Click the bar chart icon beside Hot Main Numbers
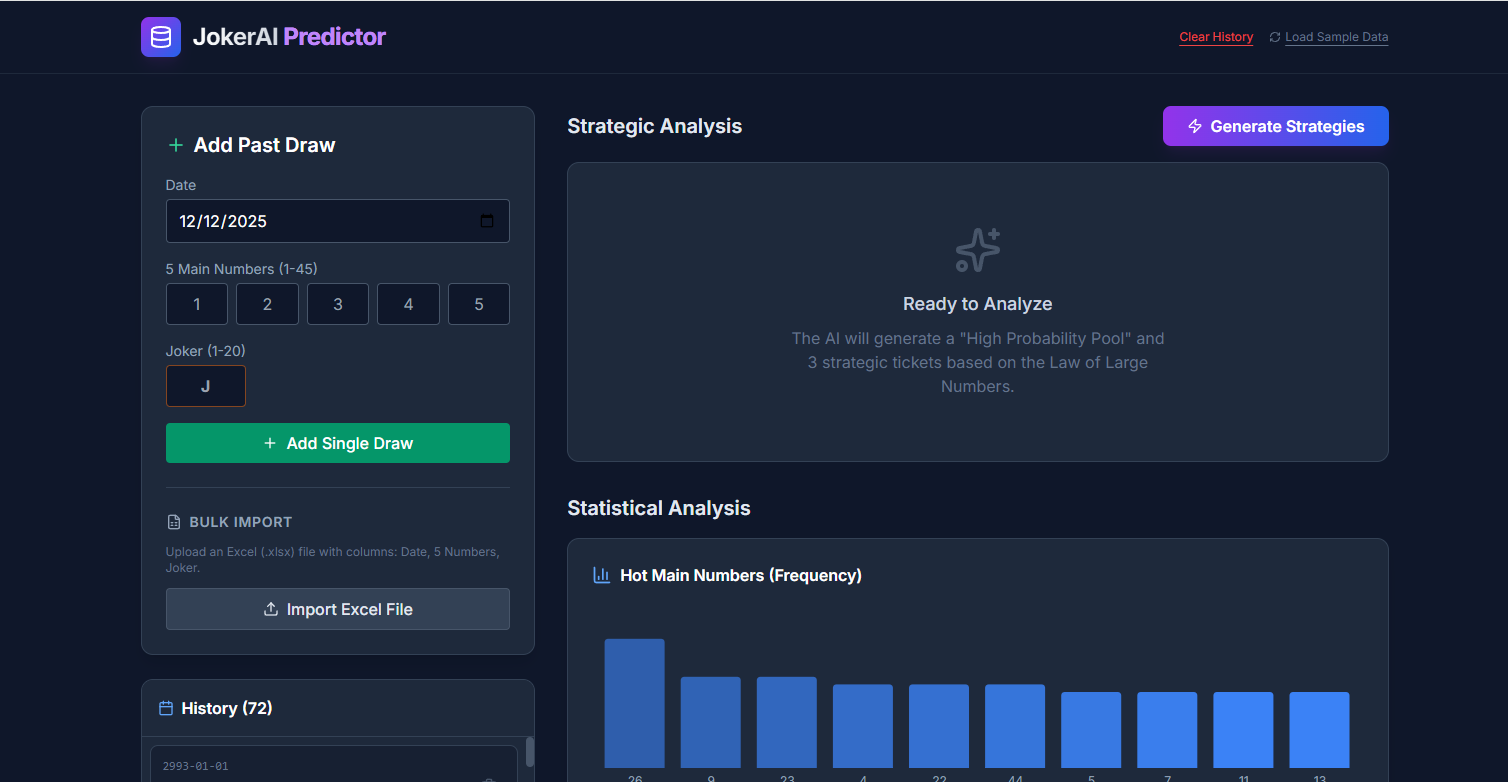Screen dimensions: 1508x782 point(601,575)
